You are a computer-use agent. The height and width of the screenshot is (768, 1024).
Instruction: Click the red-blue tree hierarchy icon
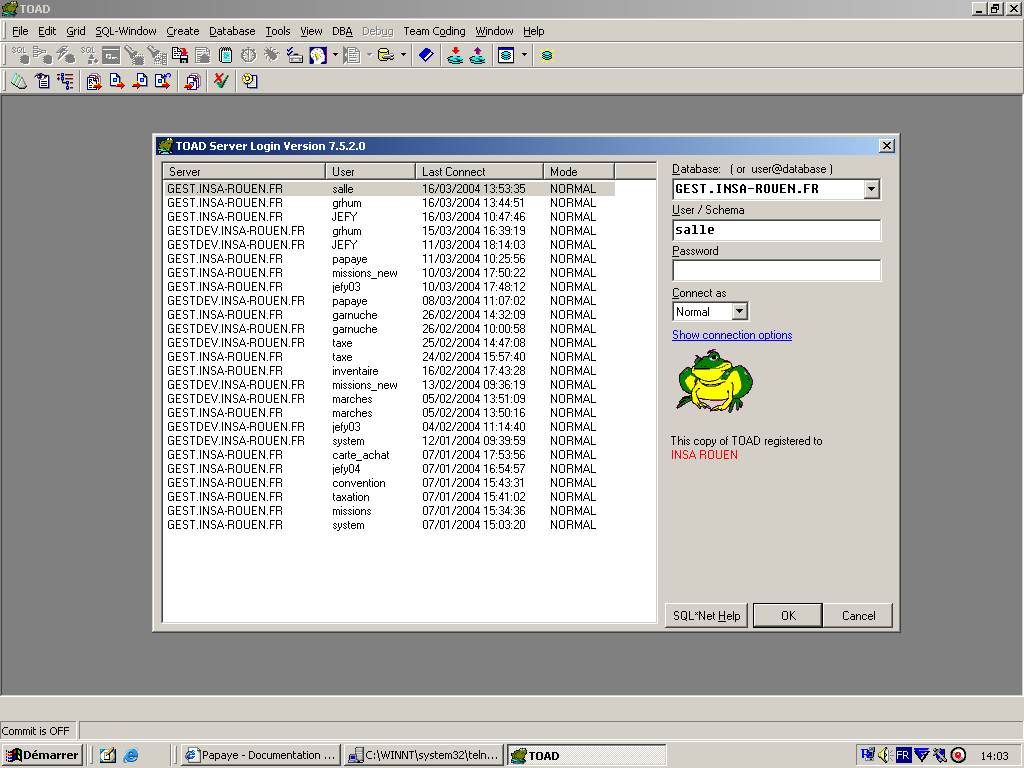pyautogui.click(x=65, y=81)
